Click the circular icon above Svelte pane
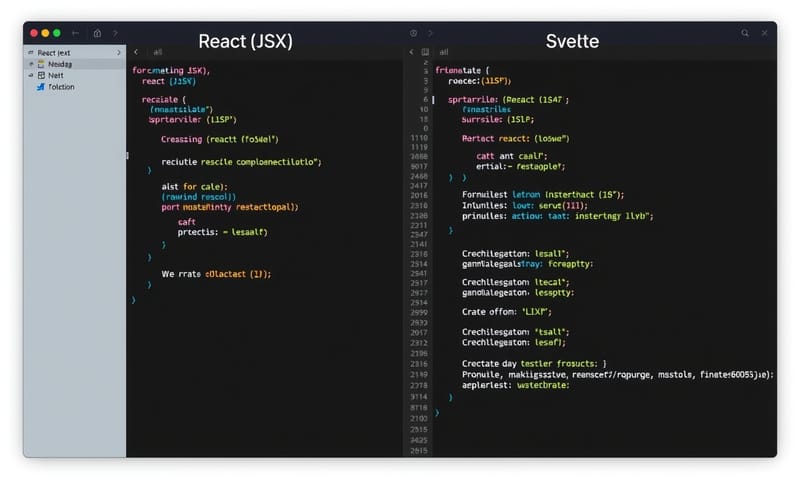Screen dimensions: 800x480 [413, 33]
